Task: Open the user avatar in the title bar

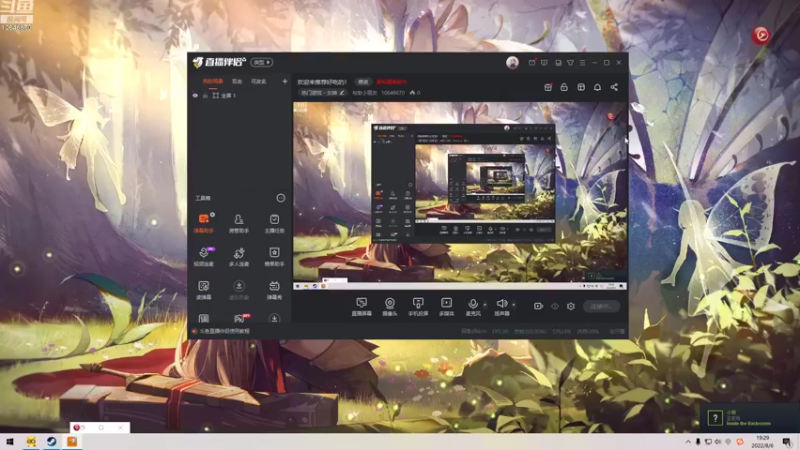Action: (512, 62)
